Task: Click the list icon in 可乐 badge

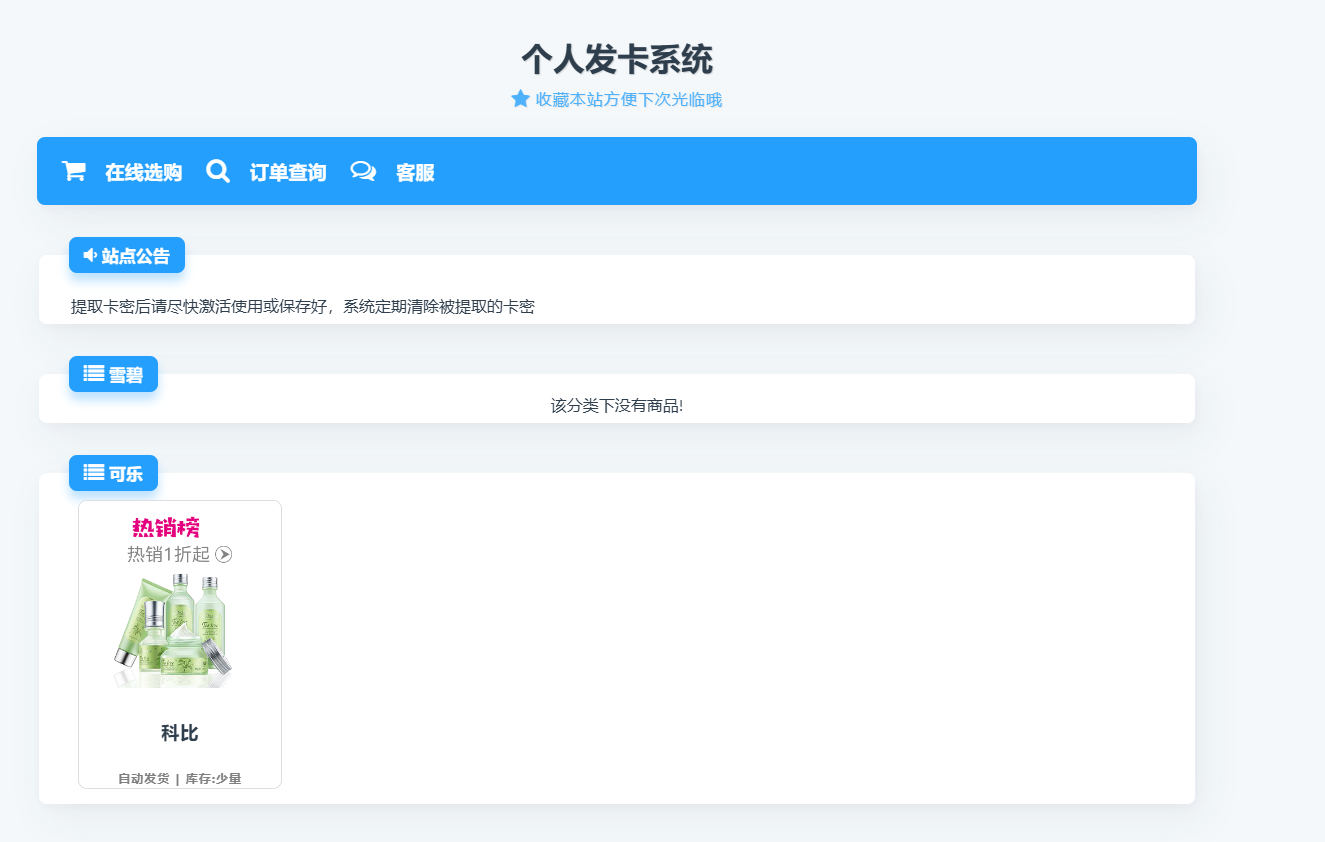Action: 94,473
